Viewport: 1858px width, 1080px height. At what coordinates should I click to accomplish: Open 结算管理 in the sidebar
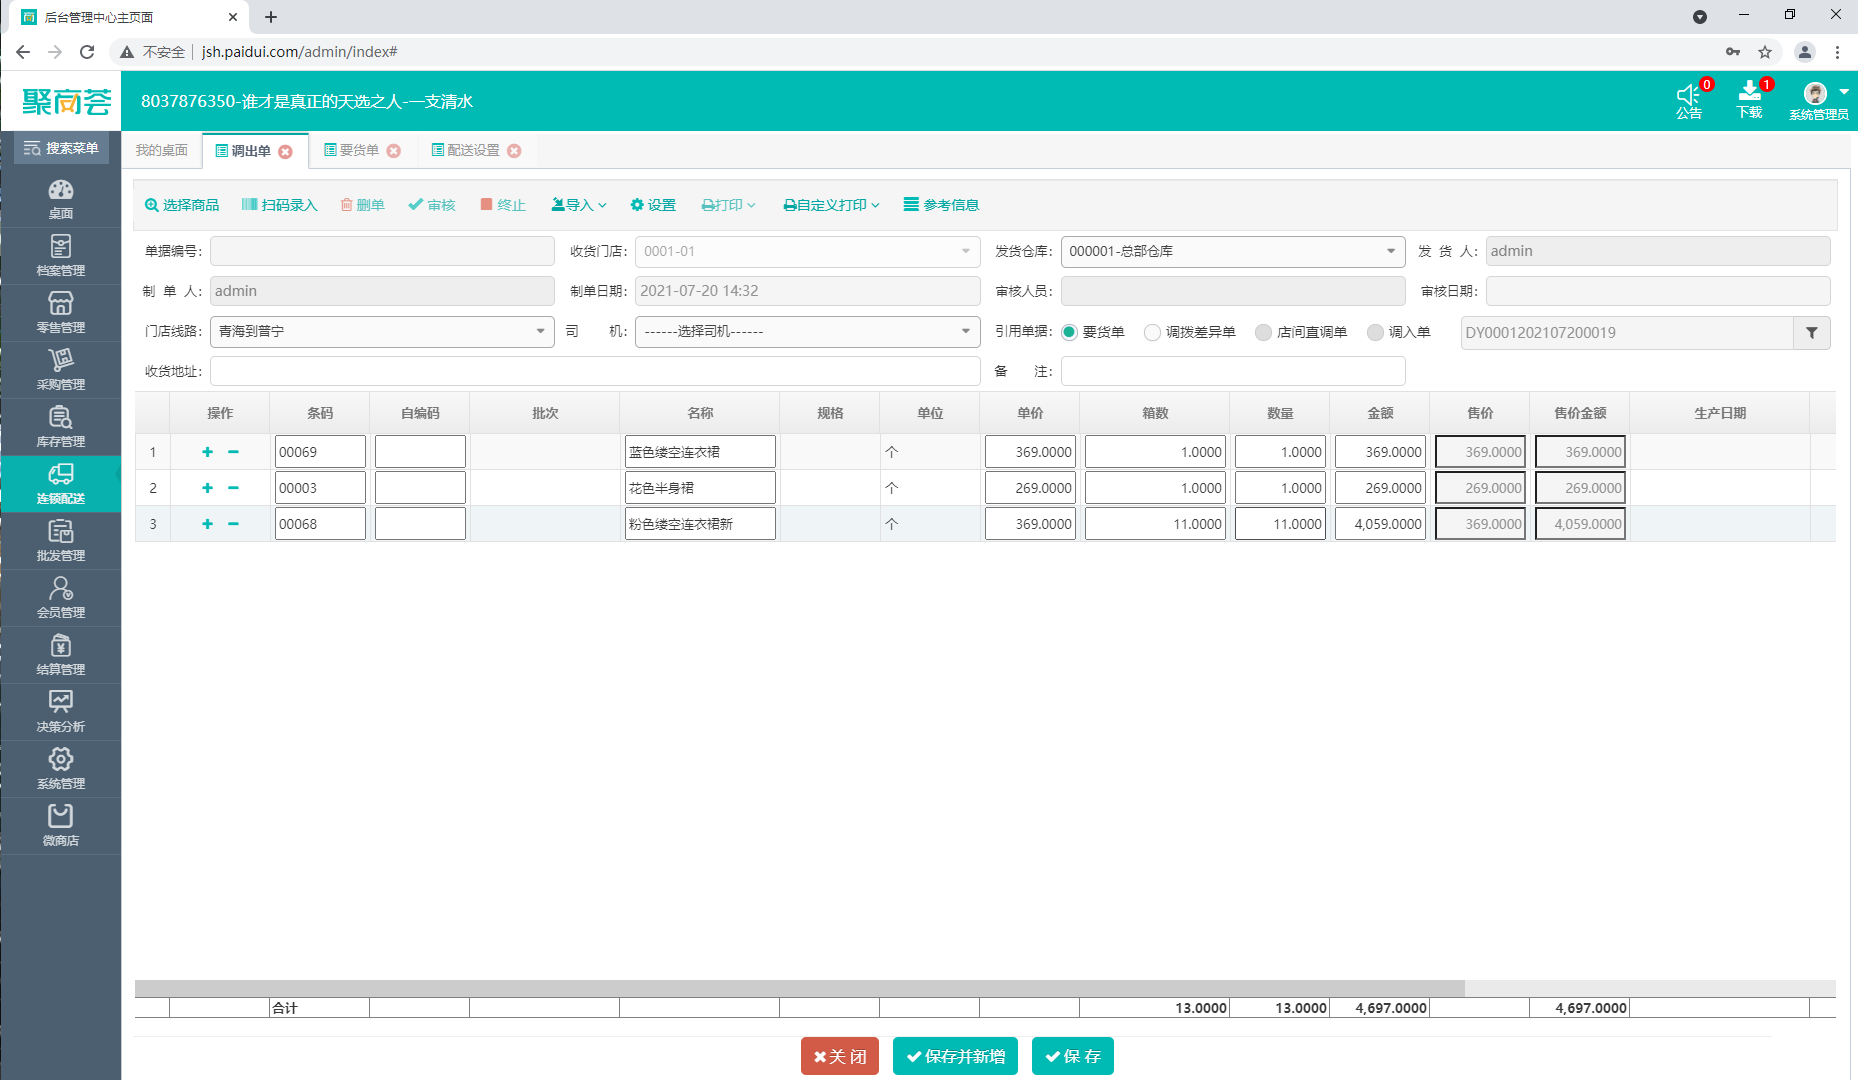point(61,655)
